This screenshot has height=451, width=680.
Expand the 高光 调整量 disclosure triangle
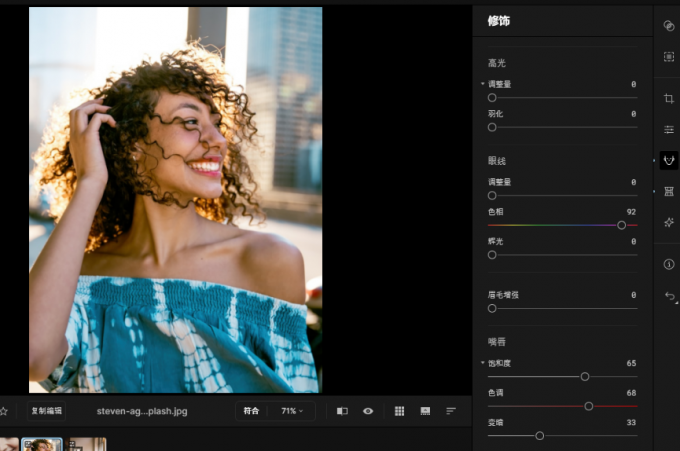pos(483,84)
